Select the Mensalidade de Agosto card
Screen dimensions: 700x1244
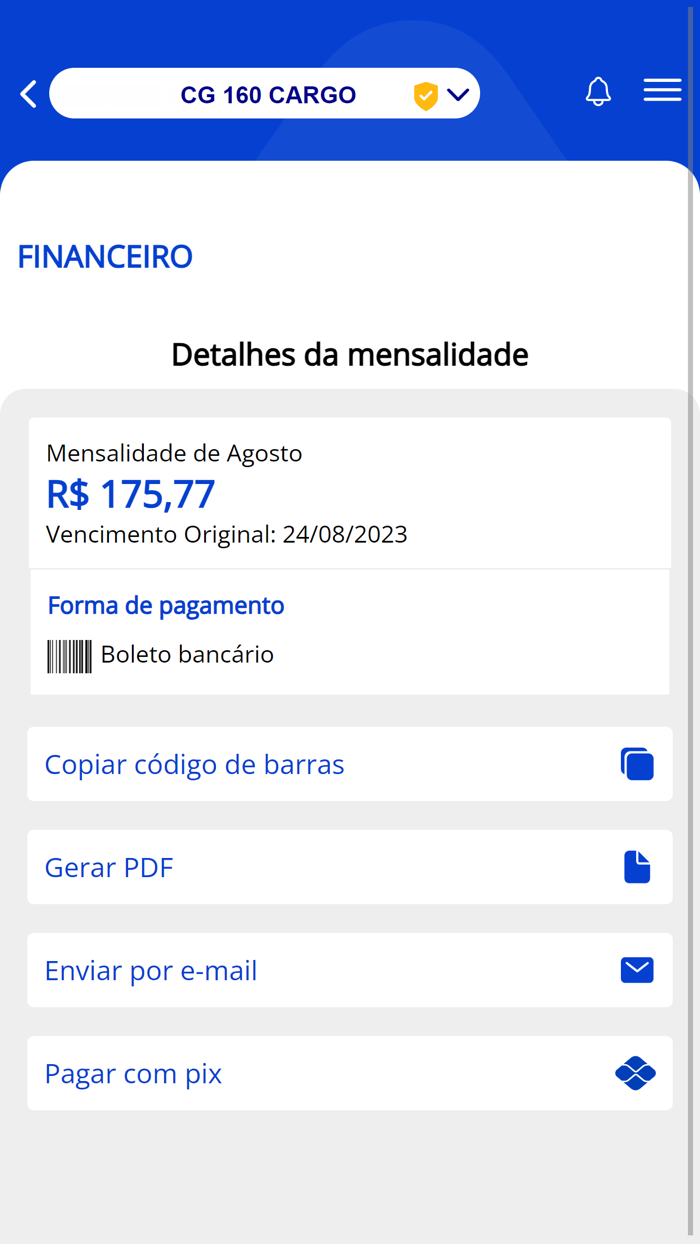pyautogui.click(x=175, y=453)
